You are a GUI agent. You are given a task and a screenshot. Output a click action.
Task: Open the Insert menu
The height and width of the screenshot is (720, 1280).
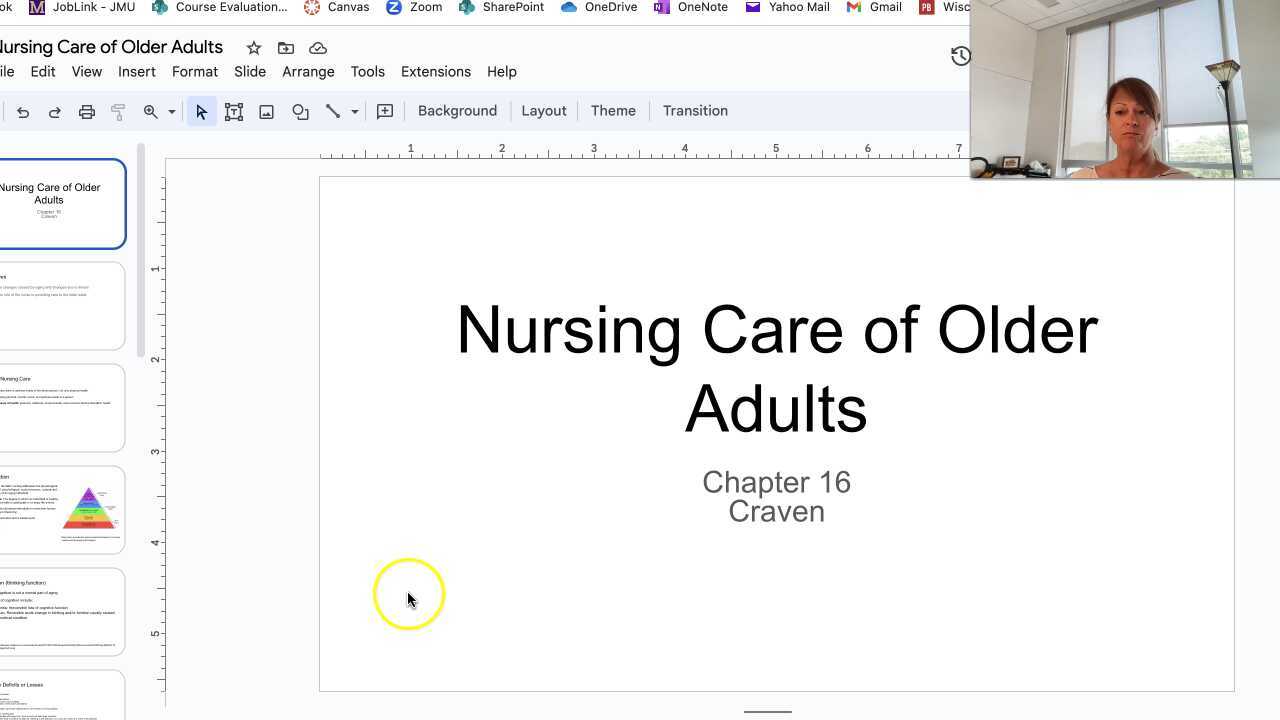tap(136, 72)
